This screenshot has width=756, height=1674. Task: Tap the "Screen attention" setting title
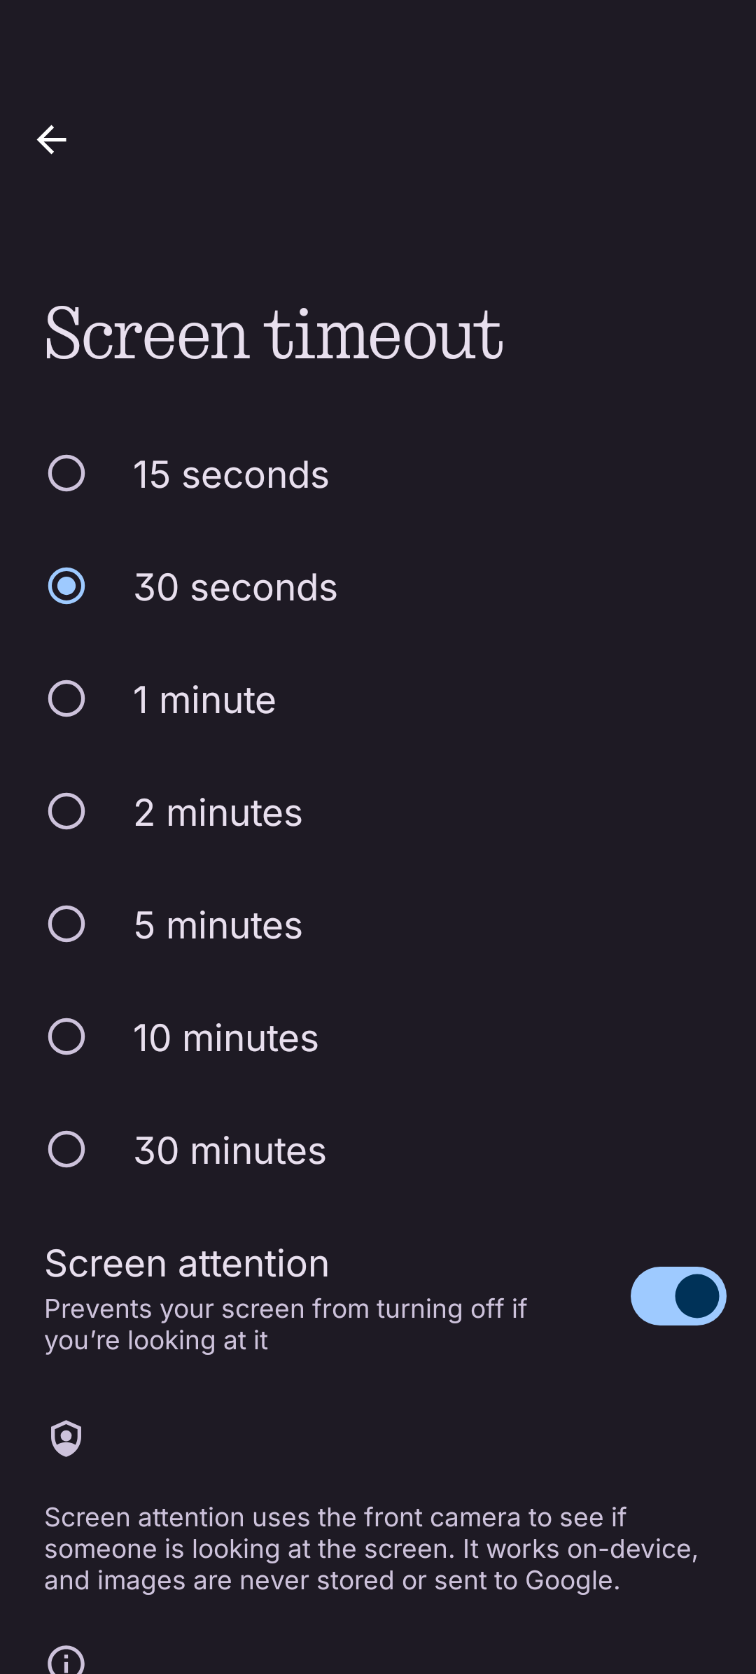(187, 1264)
